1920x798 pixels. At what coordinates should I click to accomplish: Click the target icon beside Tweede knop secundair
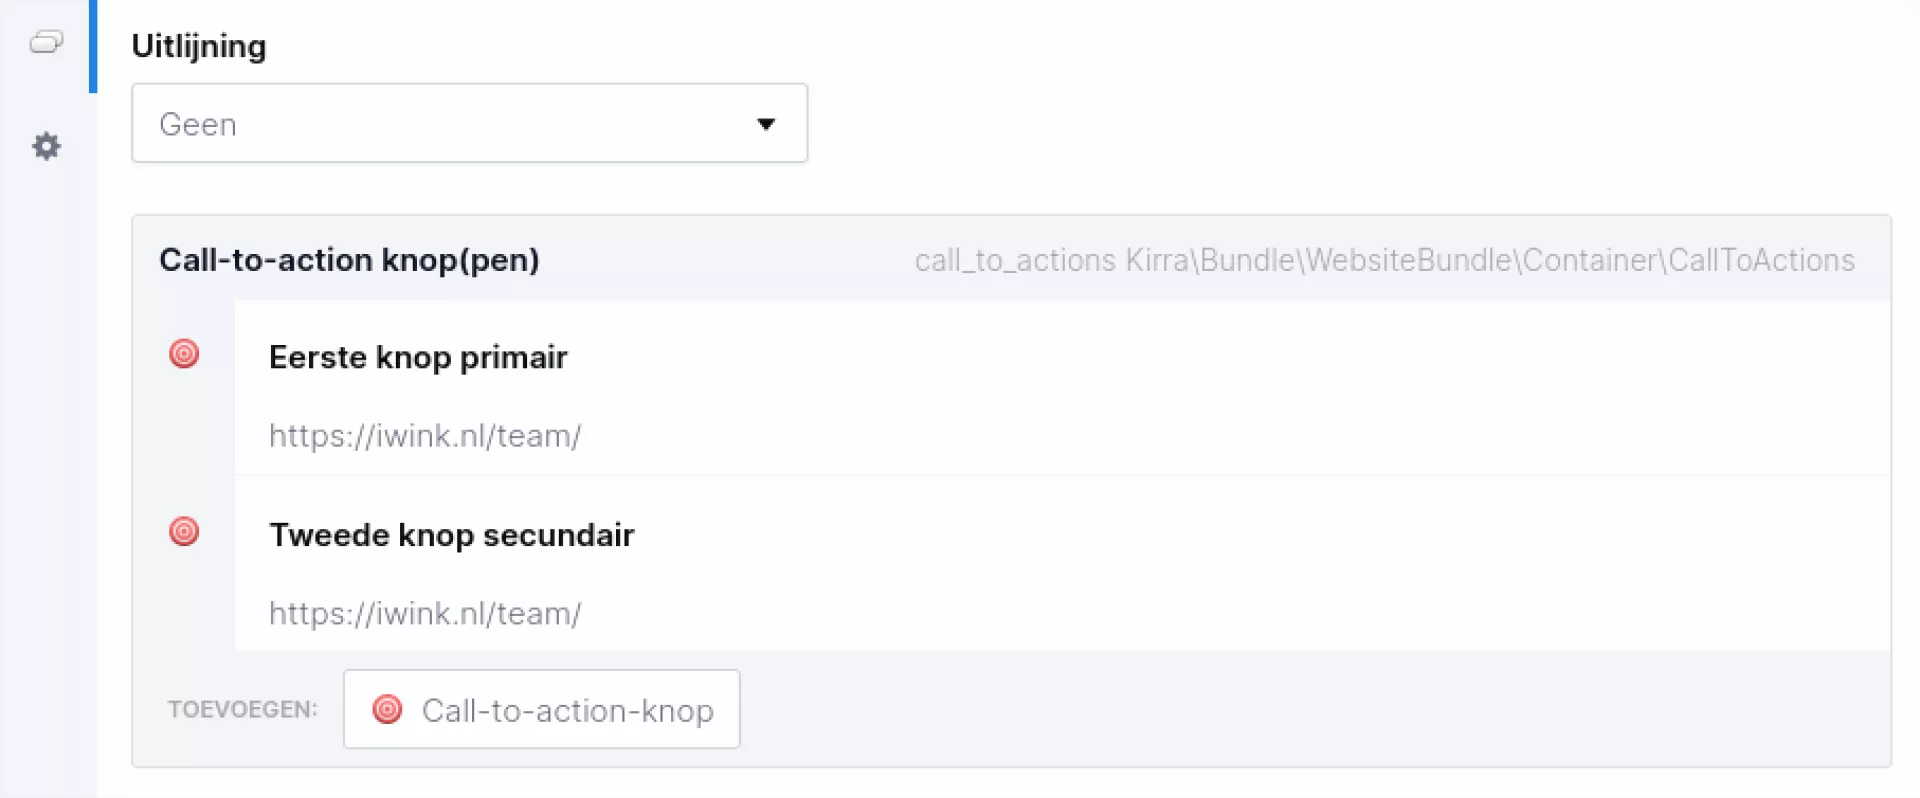[184, 532]
